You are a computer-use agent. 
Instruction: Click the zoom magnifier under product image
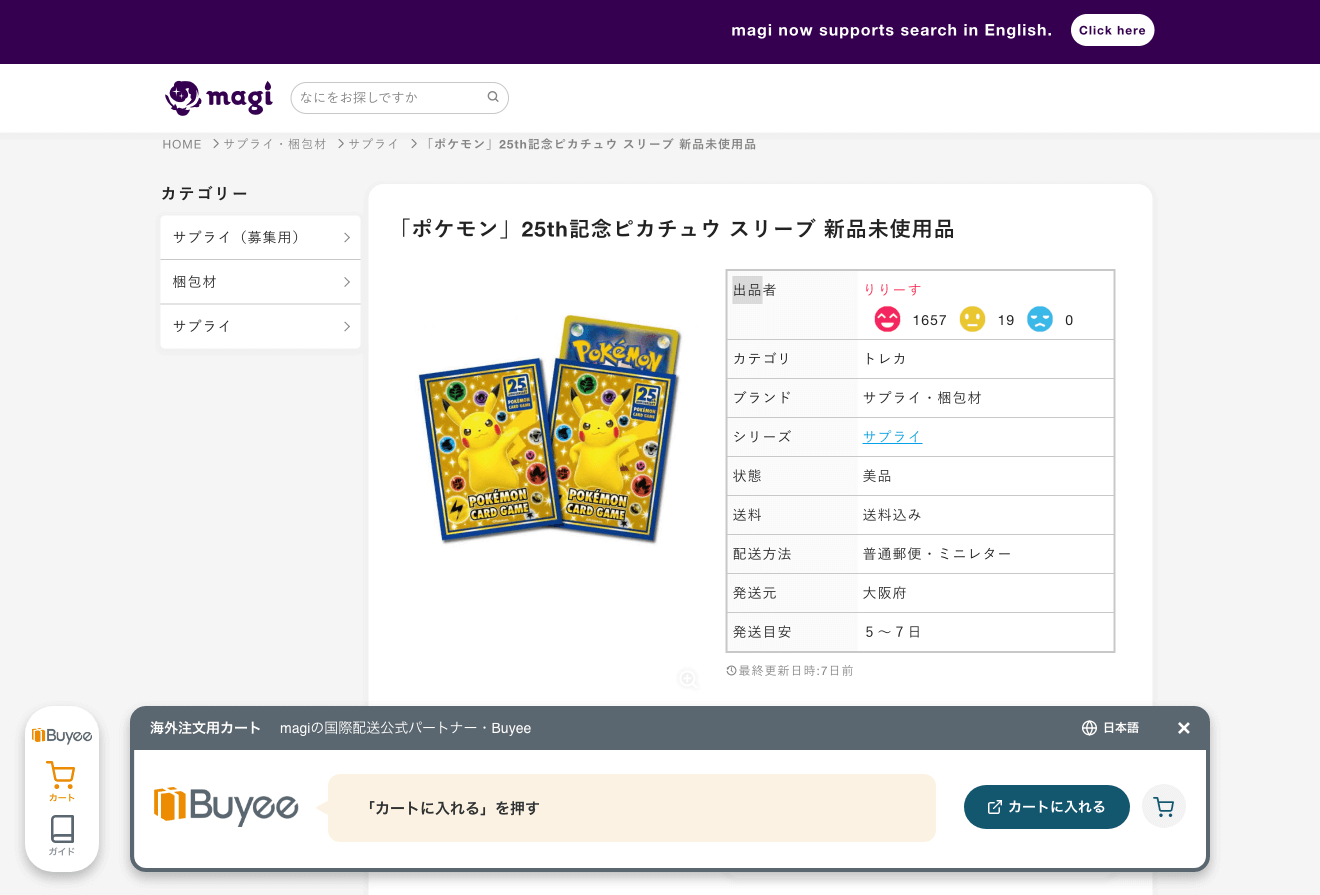(688, 680)
